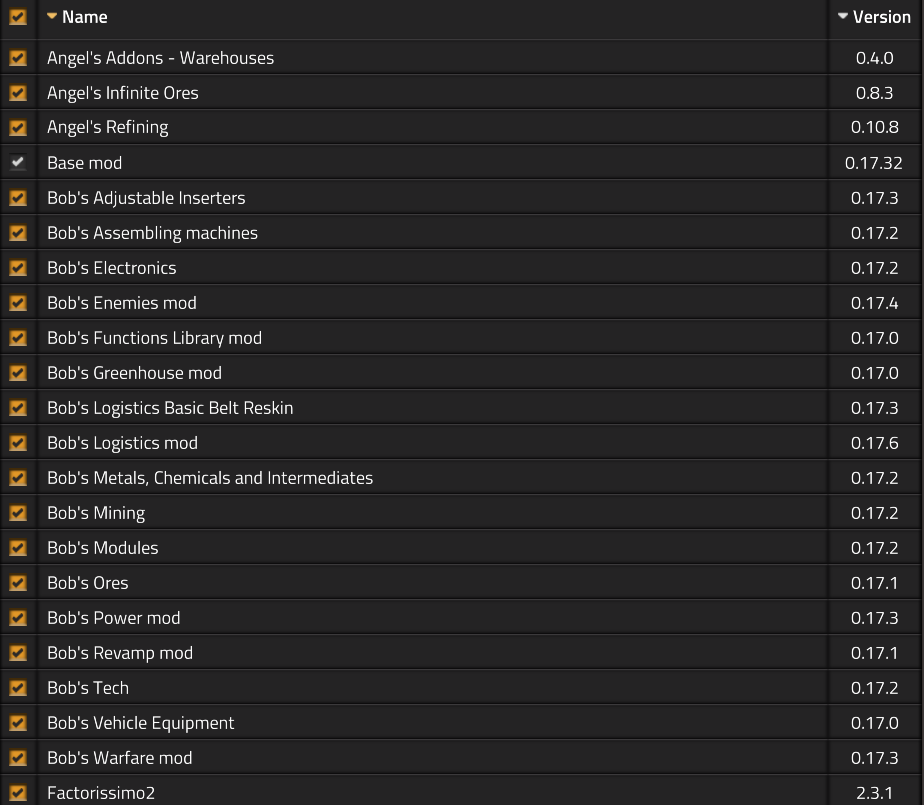Sort mods by the Name column header
The height and width of the screenshot is (805, 924).
pyautogui.click(x=77, y=17)
